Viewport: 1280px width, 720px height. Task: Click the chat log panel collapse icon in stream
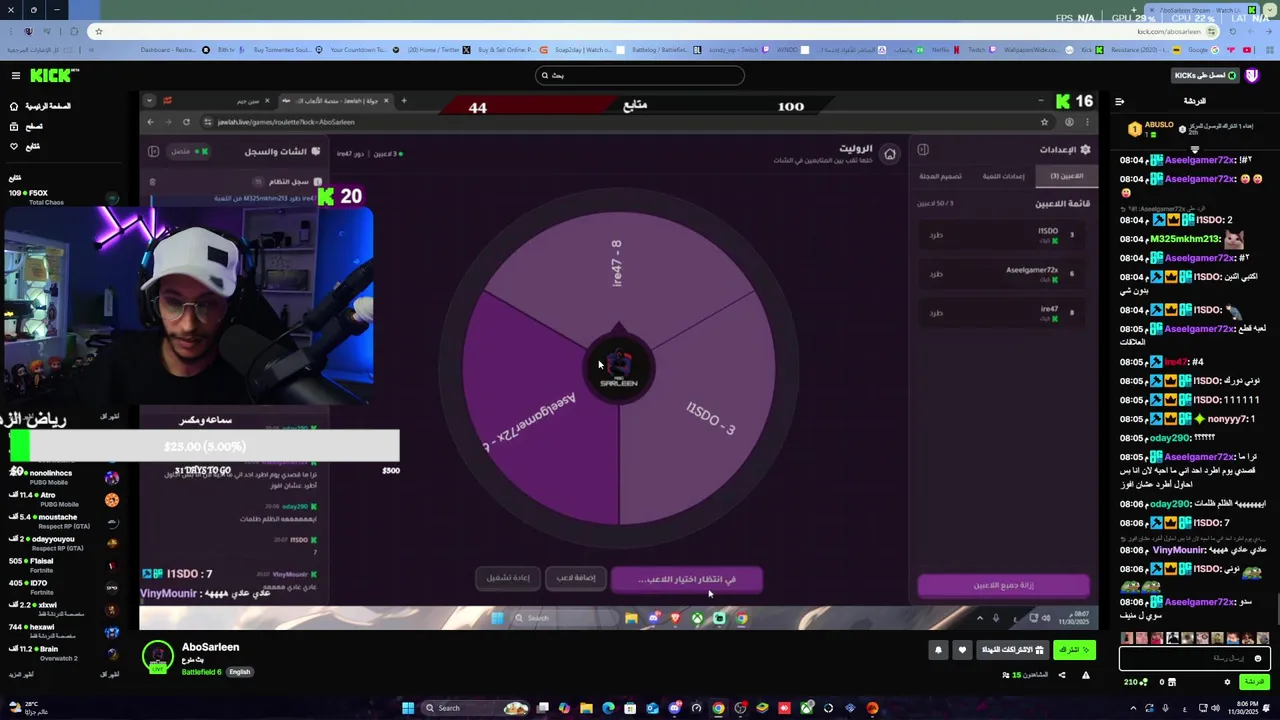(153, 151)
